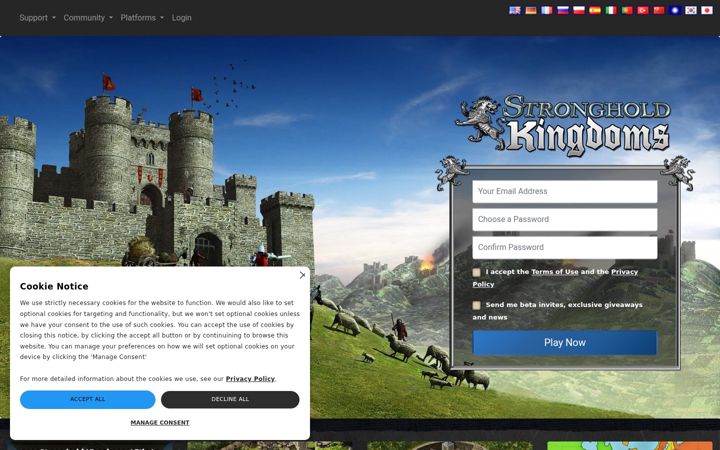Choose the Italian flag language
Image resolution: width=720 pixels, height=450 pixels.
click(x=611, y=10)
